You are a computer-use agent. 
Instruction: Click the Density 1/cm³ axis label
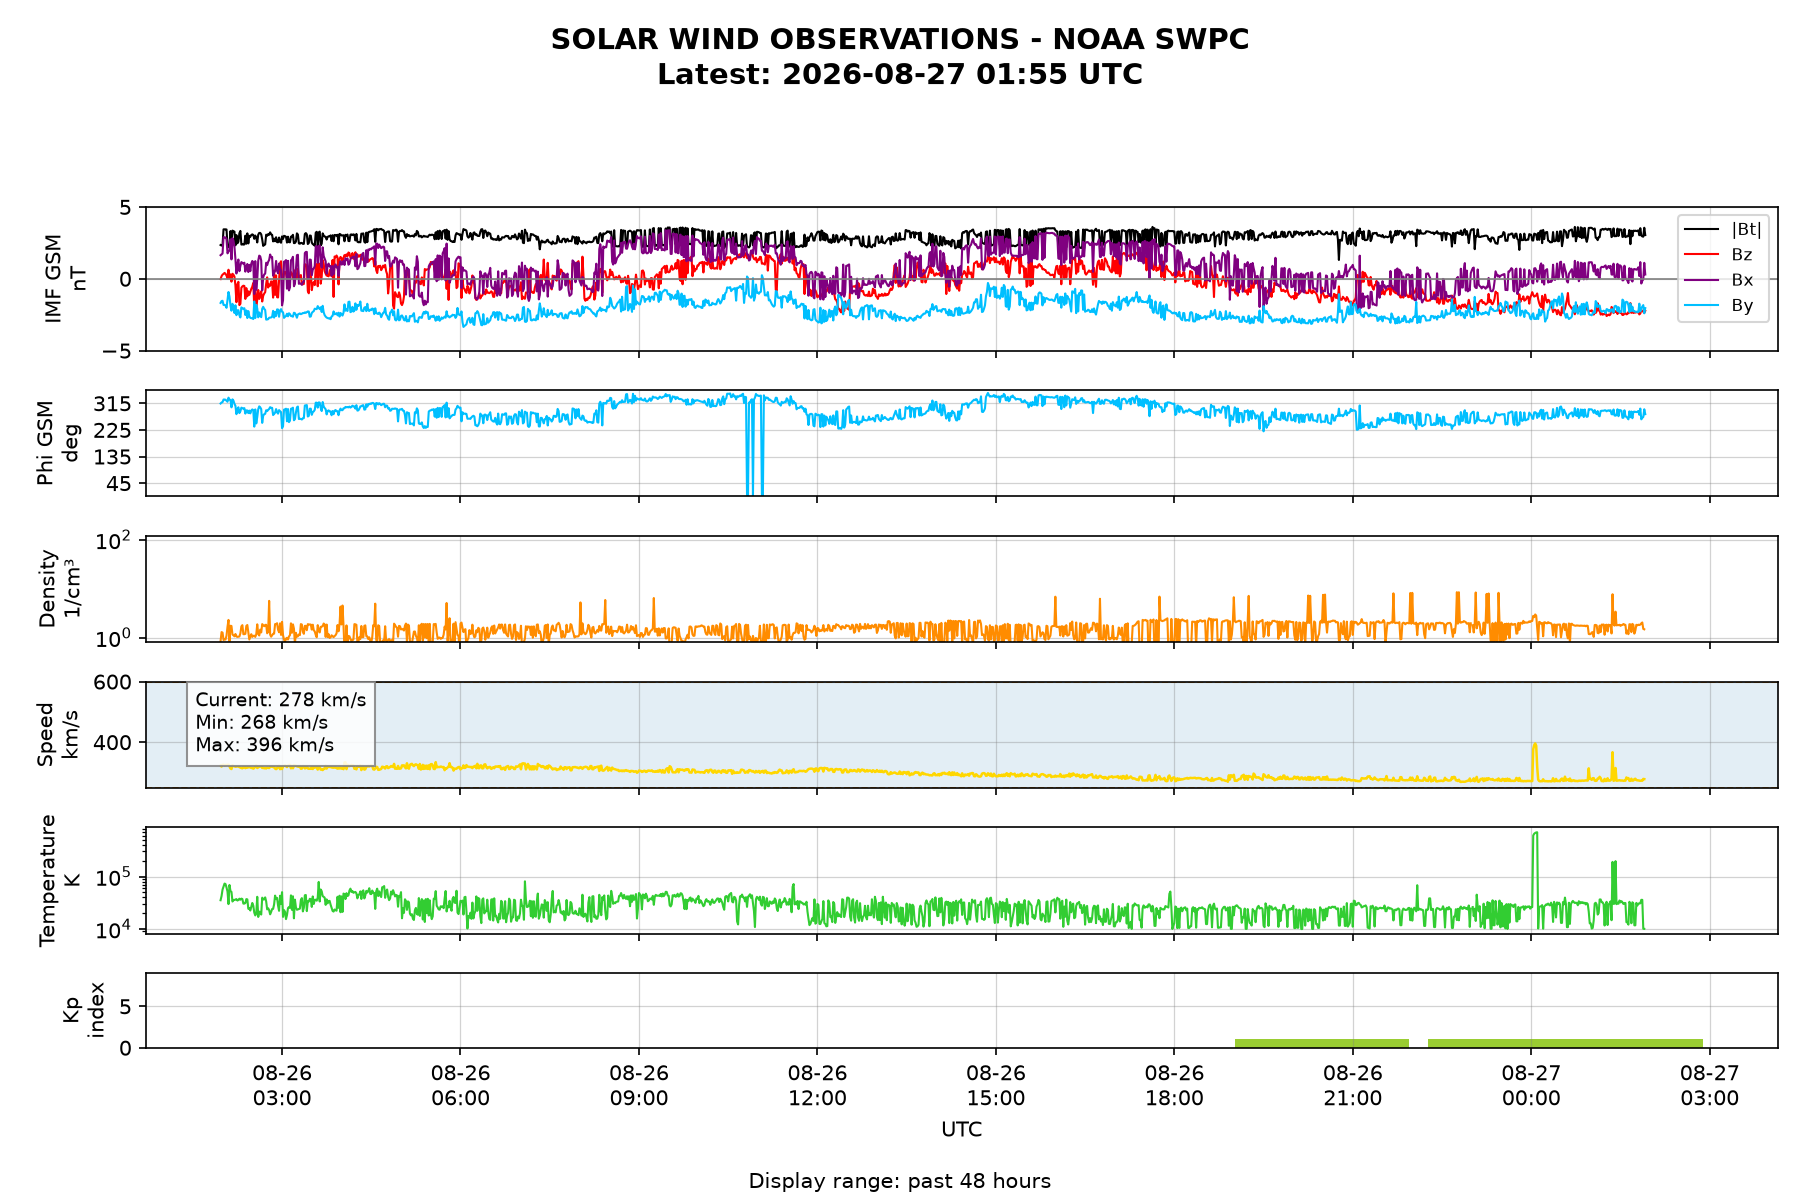[x=59, y=588]
